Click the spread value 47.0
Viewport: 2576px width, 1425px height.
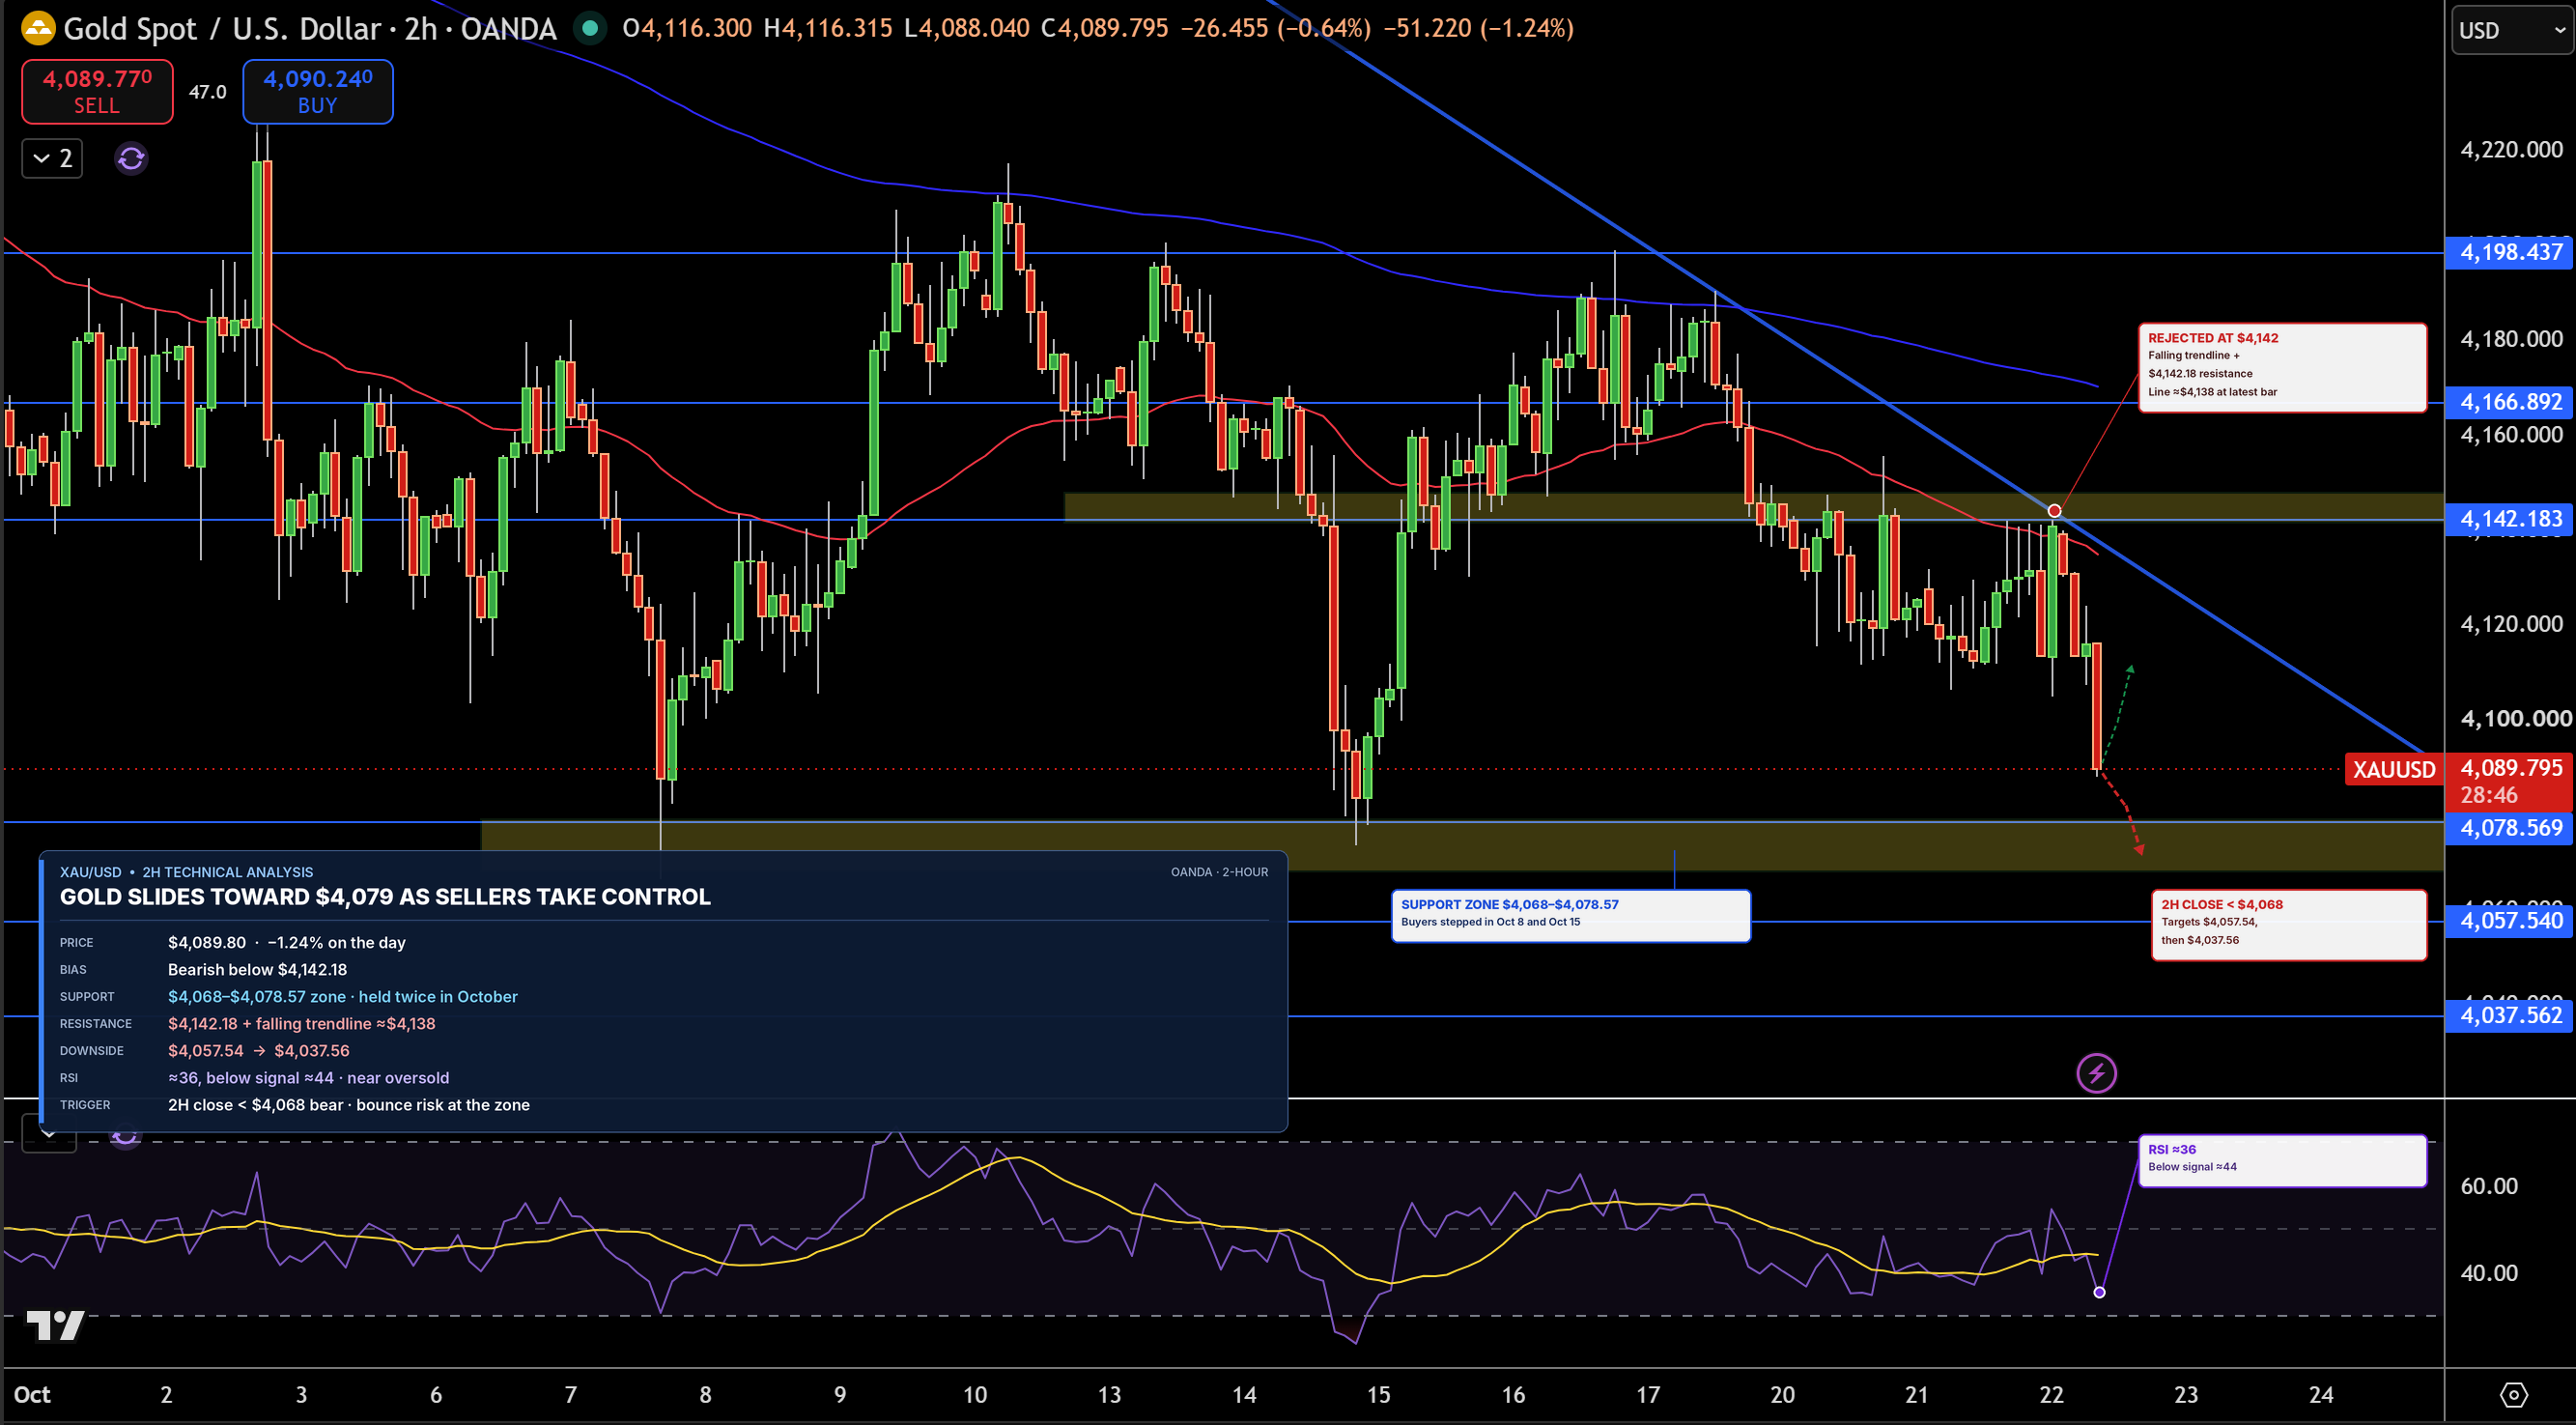point(208,92)
